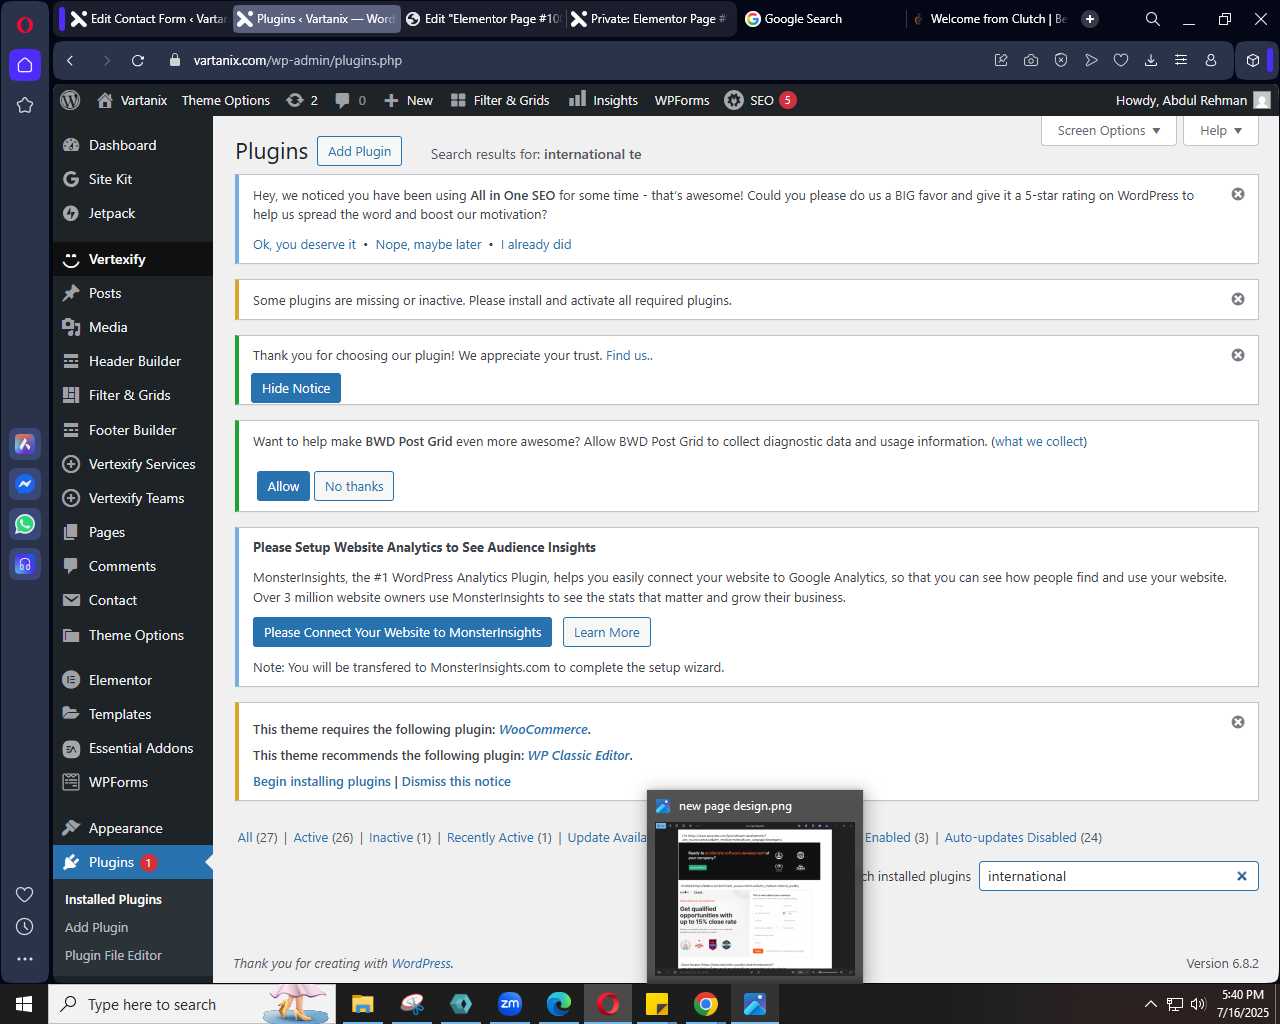
Task: Click Allow for BWD Post Grid diagnostics
Action: tap(283, 486)
